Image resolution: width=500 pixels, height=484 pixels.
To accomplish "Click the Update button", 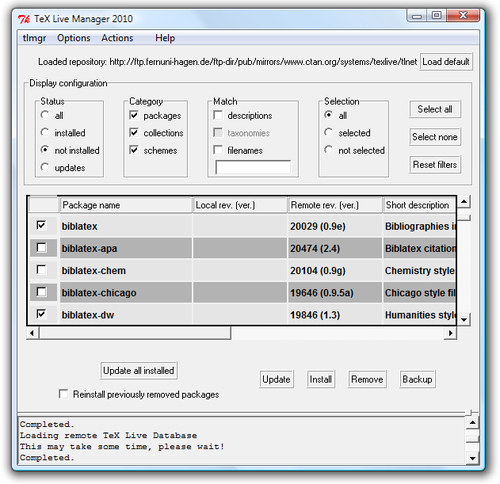I will pos(276,379).
